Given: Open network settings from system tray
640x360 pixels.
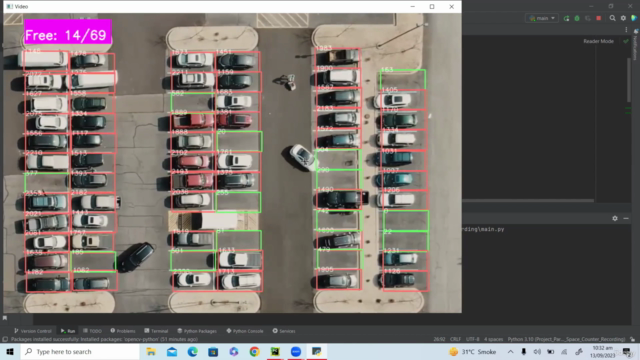Looking at the screenshot, I should [564, 351].
